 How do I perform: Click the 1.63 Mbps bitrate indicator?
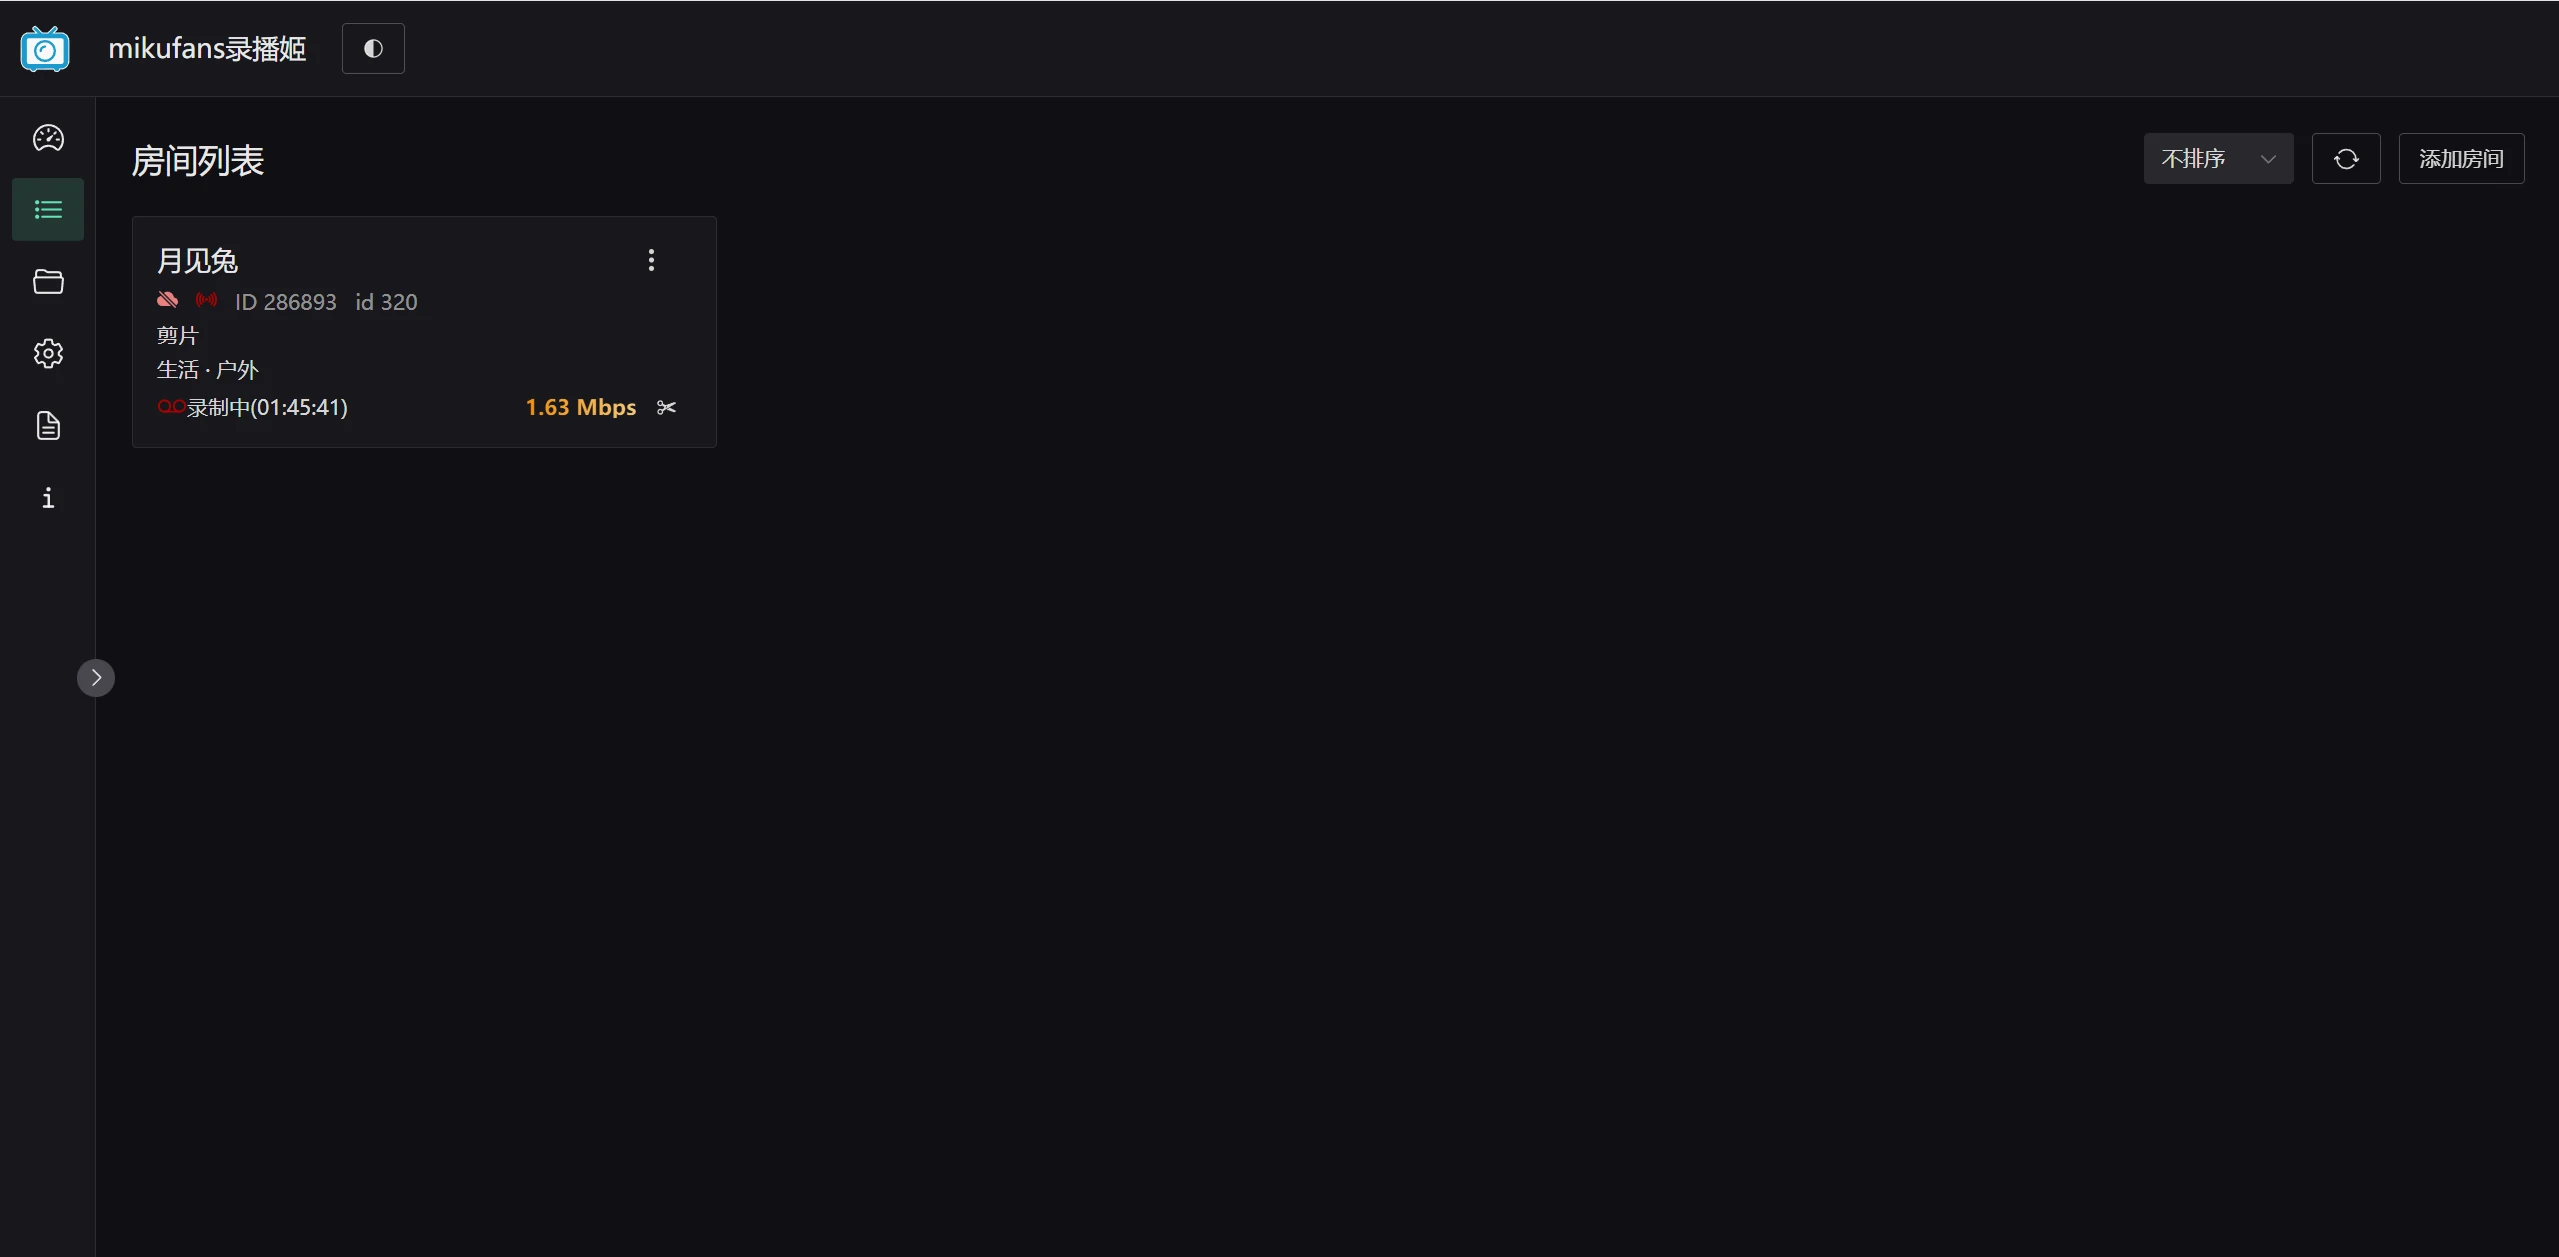click(580, 408)
